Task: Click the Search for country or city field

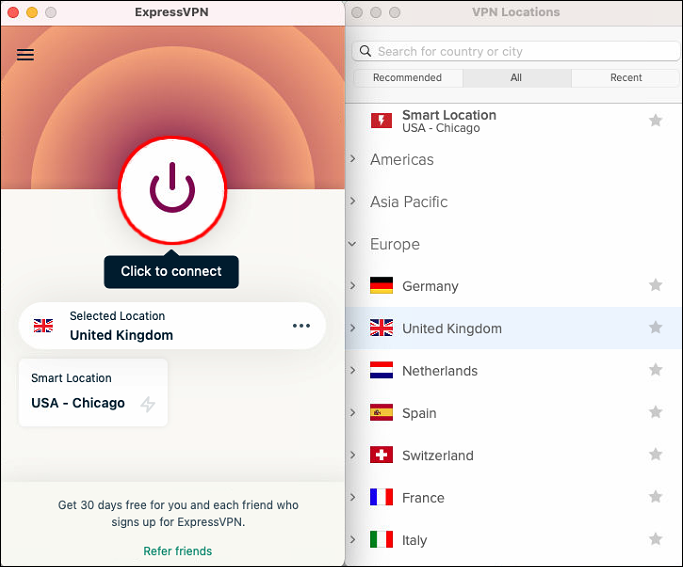Action: tap(516, 51)
